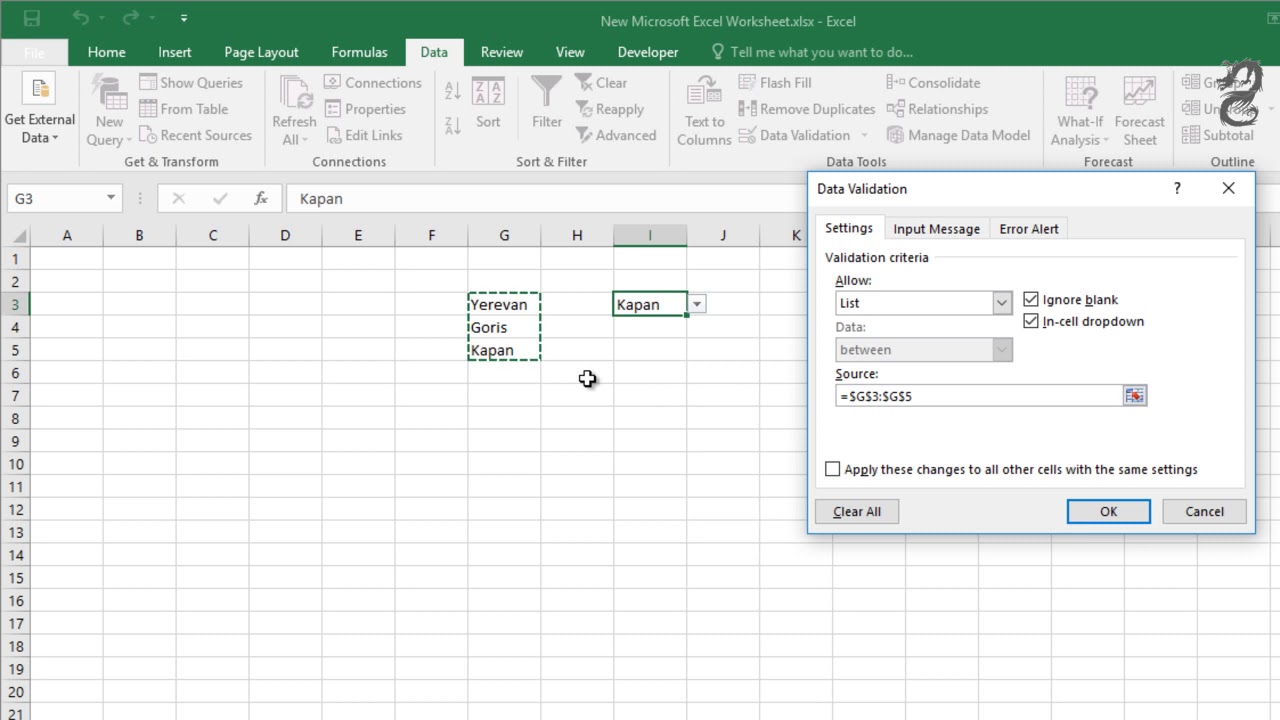Click into the Source input field

click(x=980, y=396)
